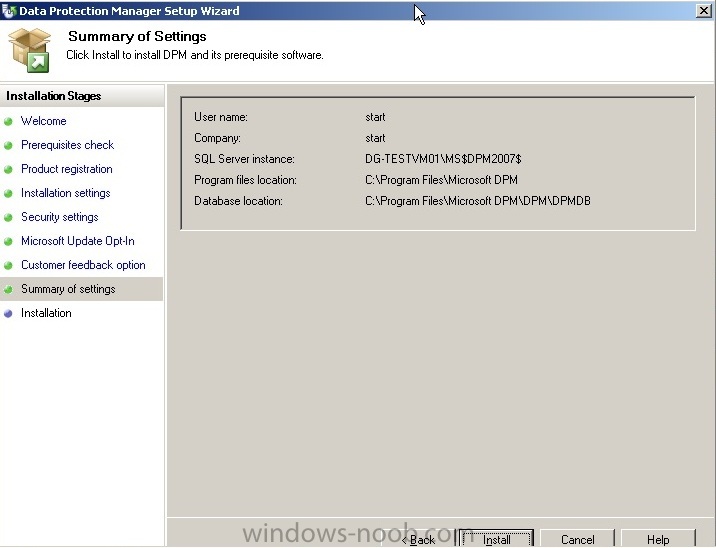Image resolution: width=716 pixels, height=548 pixels.
Task: Click the 'Click Install to install DPM' instruction text
Action: (x=195, y=55)
